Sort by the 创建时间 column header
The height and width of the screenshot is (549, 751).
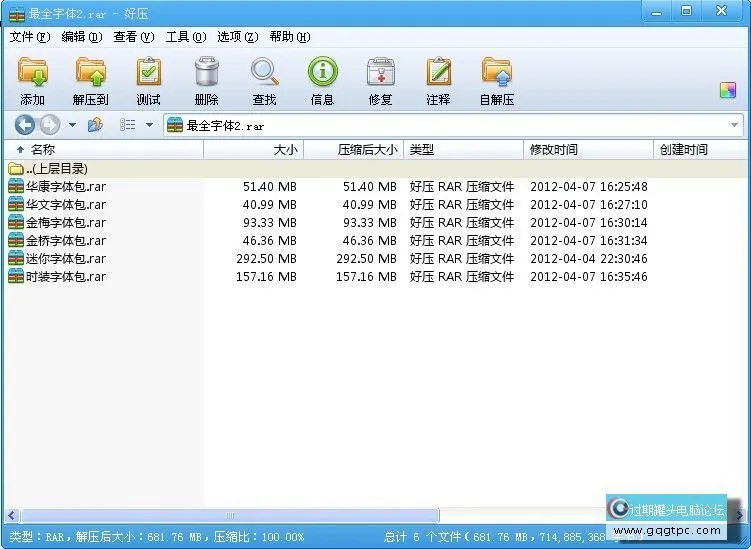point(700,150)
